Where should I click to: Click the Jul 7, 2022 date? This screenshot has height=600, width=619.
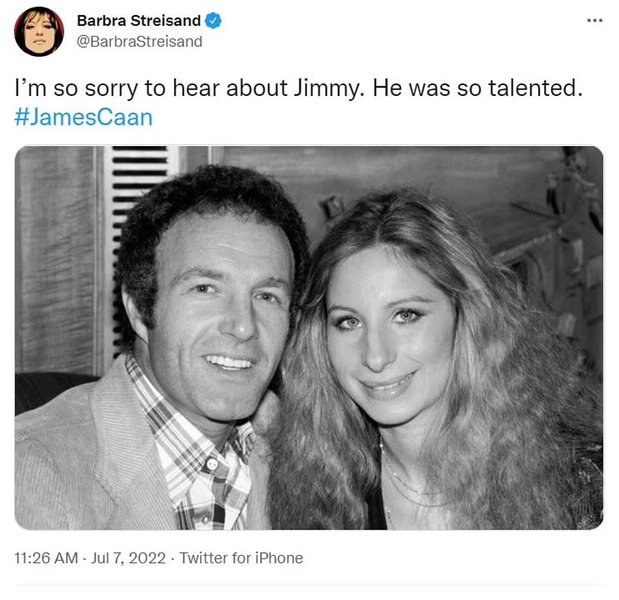tap(128, 558)
